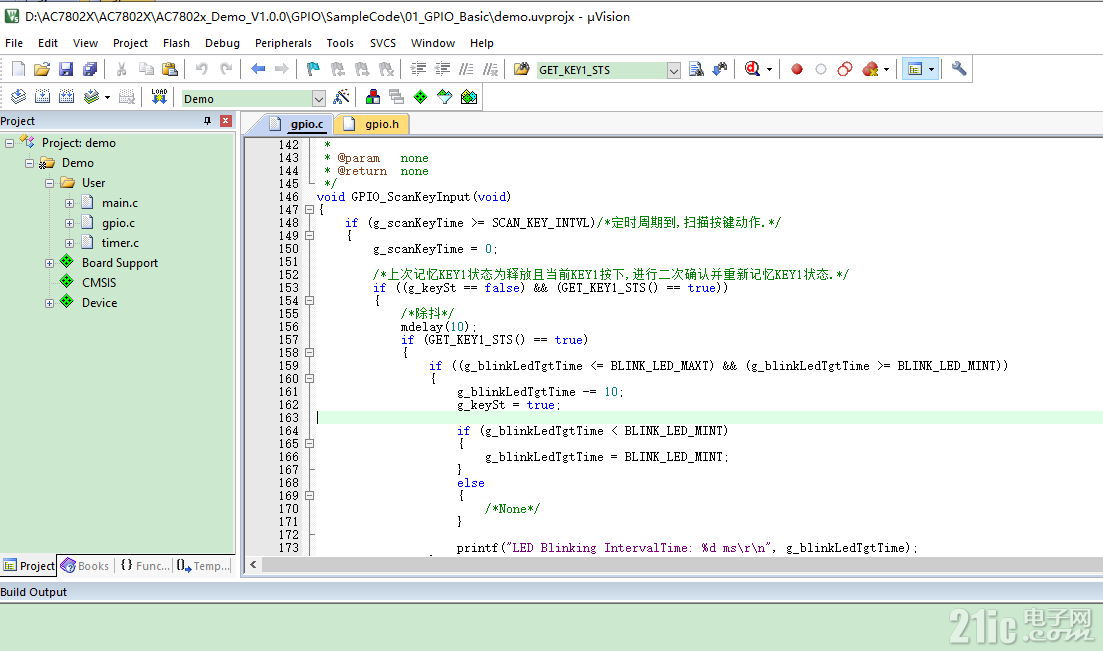1103x651 pixels.
Task: Expand the Board Support group
Action: tap(49, 263)
